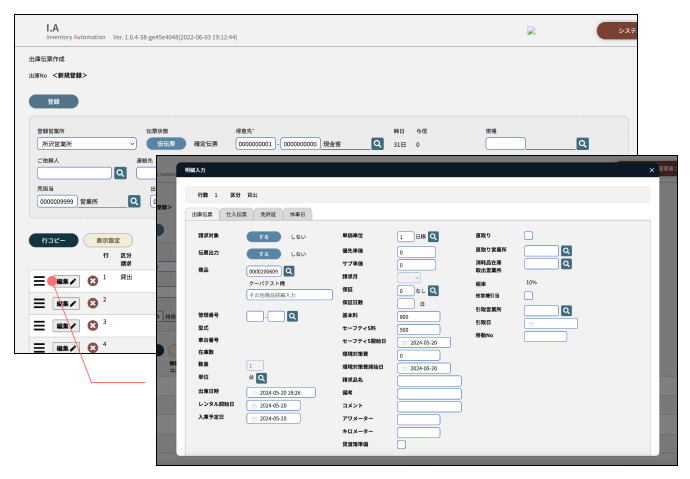
Task: Click the コメント field
Action: [429, 406]
